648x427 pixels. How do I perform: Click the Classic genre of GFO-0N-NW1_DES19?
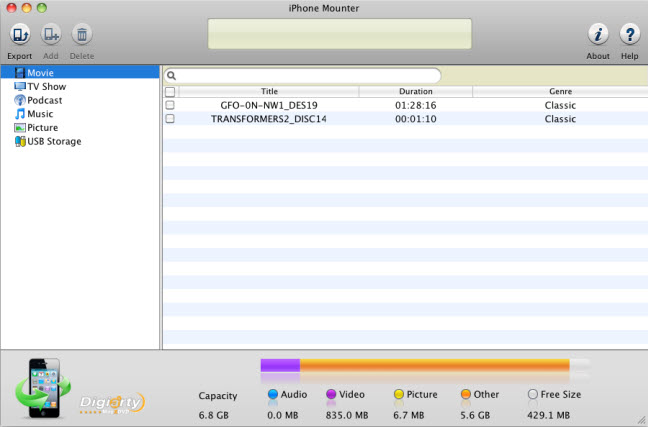tap(560, 105)
